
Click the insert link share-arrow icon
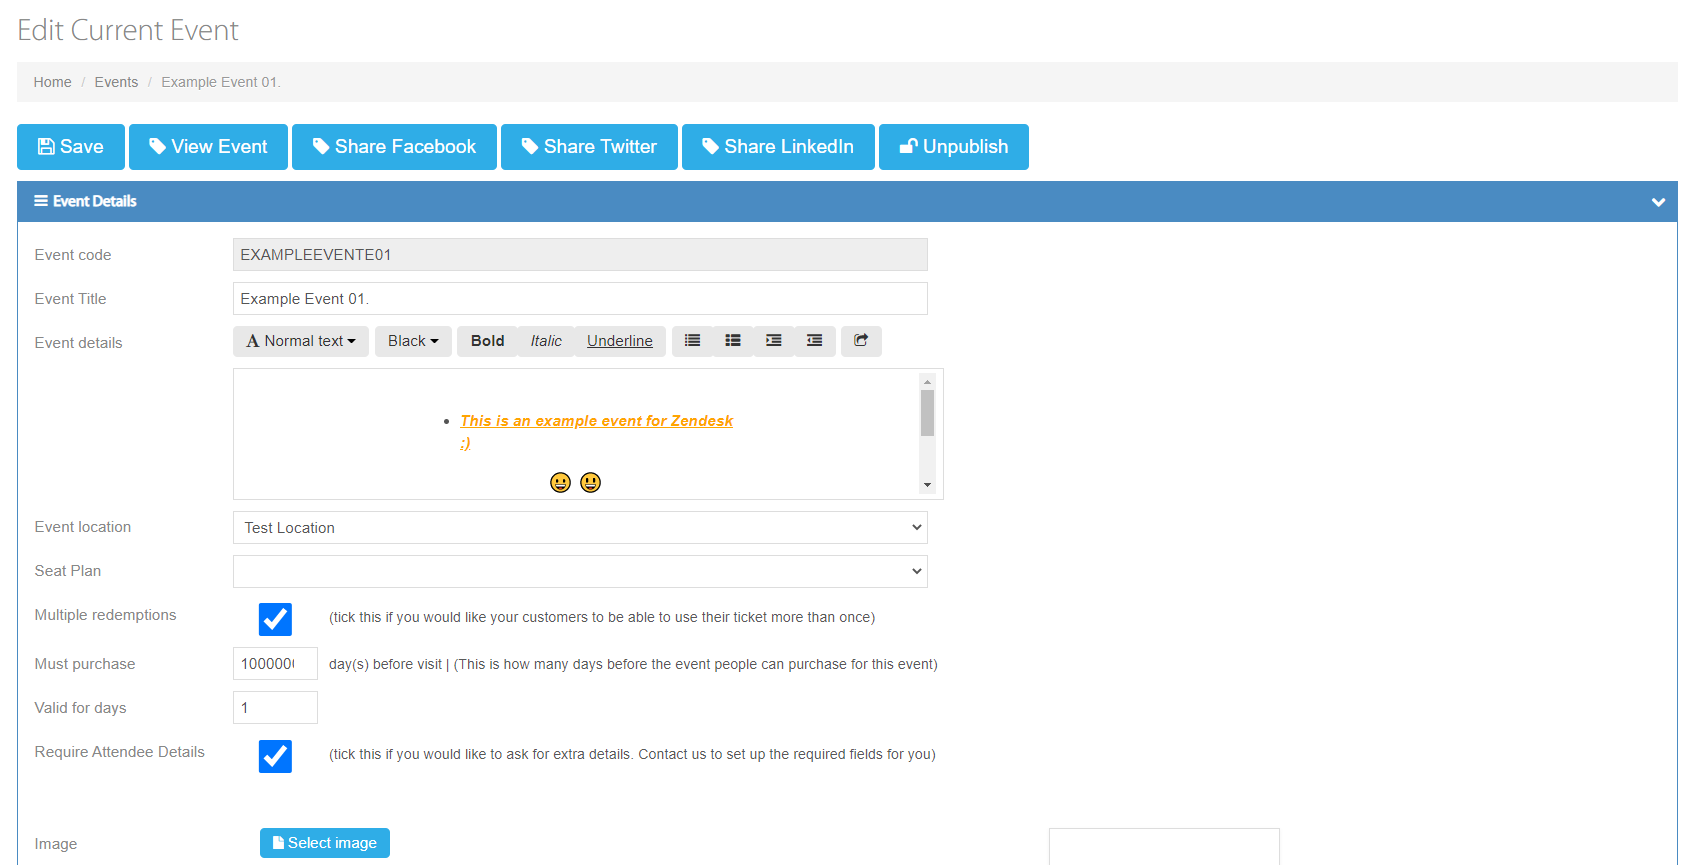[861, 341]
